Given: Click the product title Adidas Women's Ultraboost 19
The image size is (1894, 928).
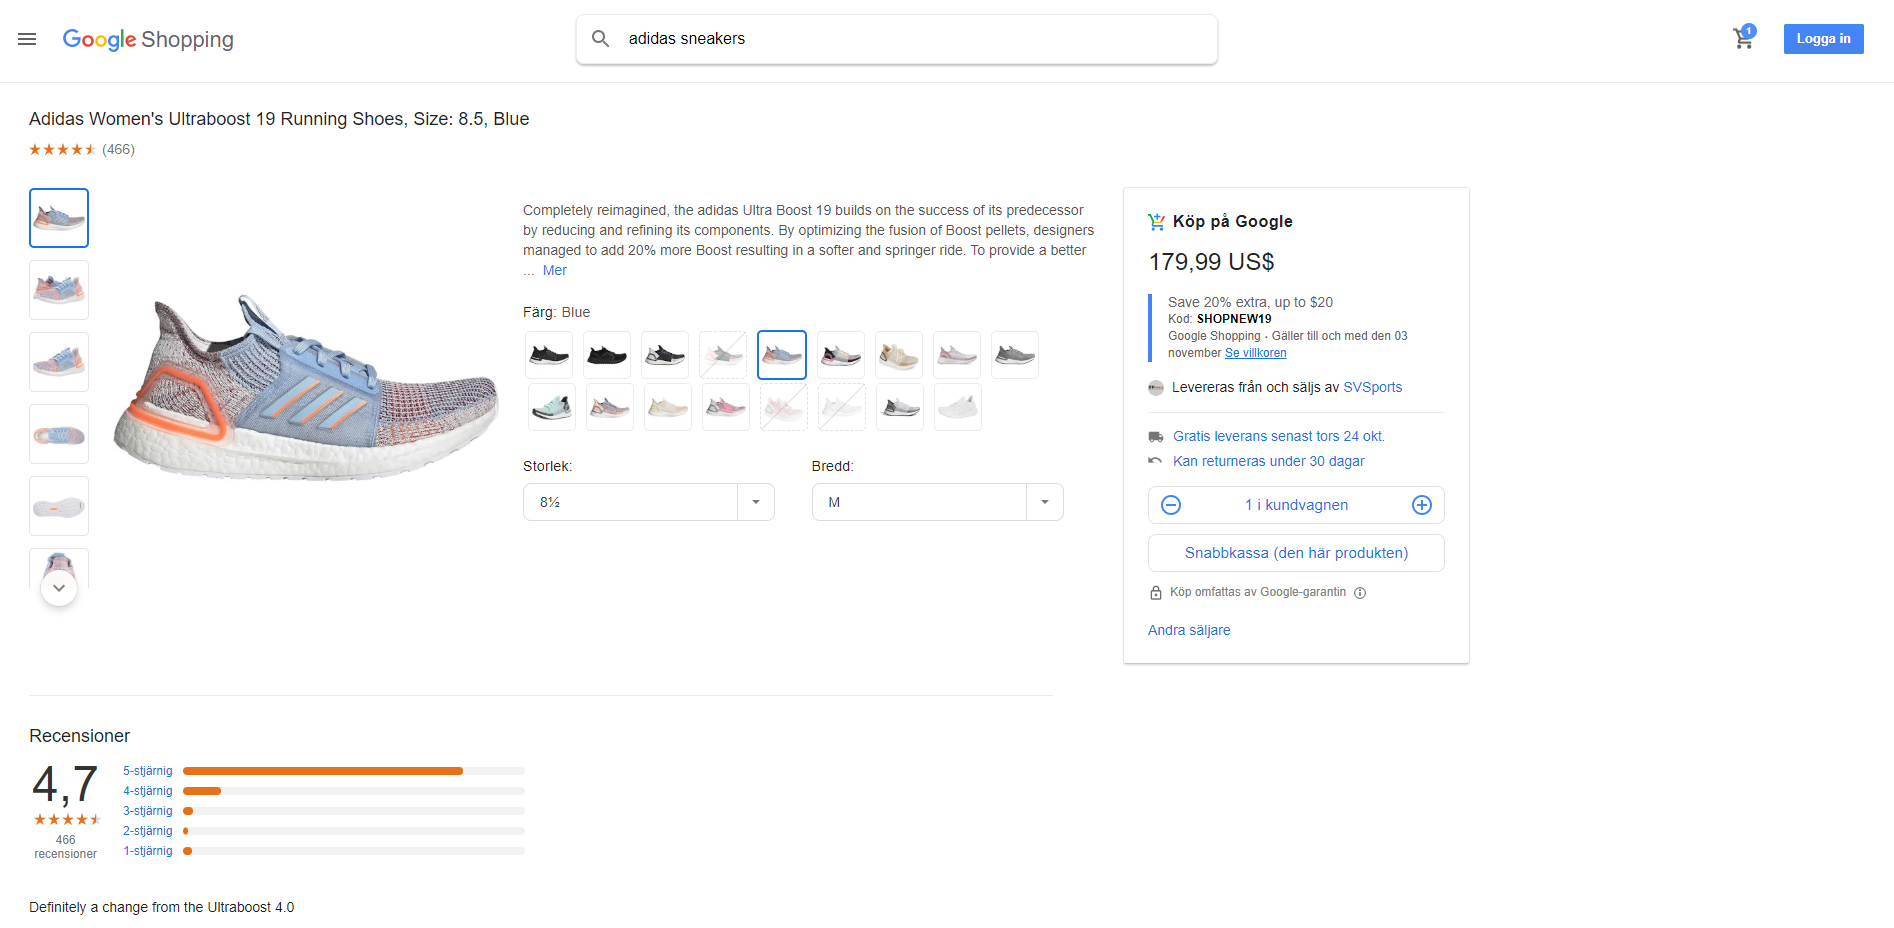Looking at the screenshot, I should pos(279,119).
